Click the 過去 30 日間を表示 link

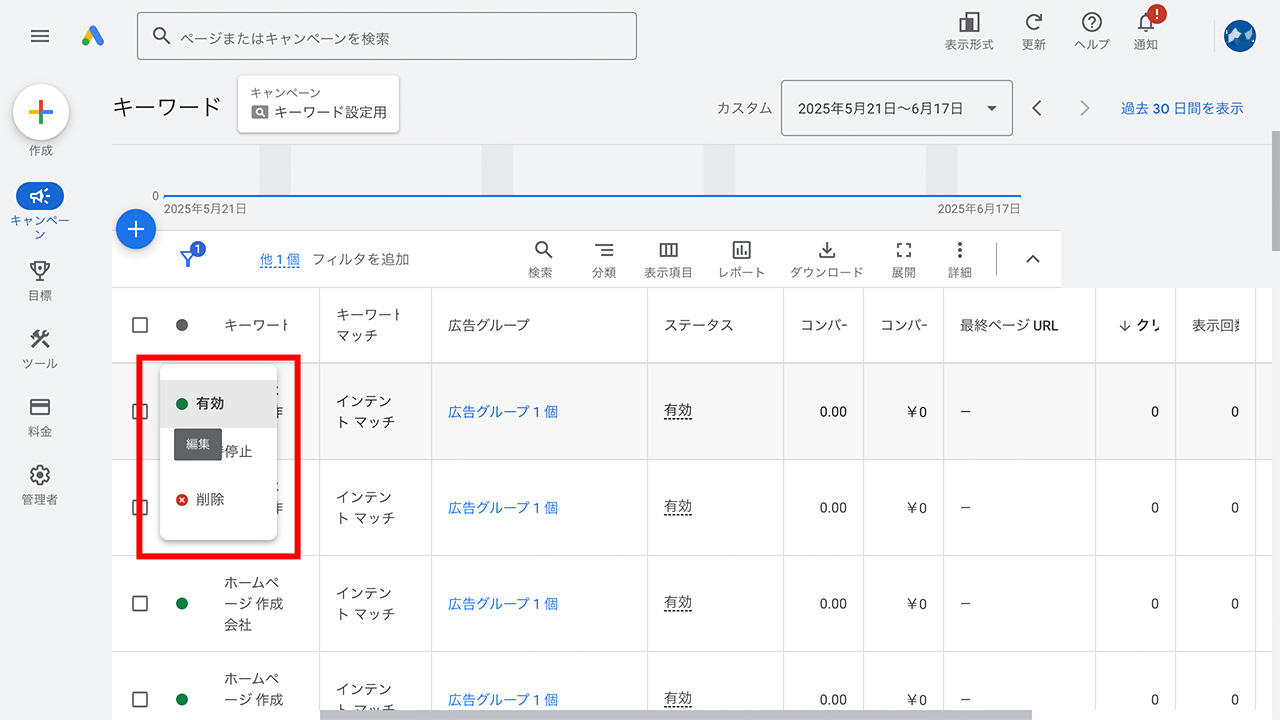click(1182, 107)
